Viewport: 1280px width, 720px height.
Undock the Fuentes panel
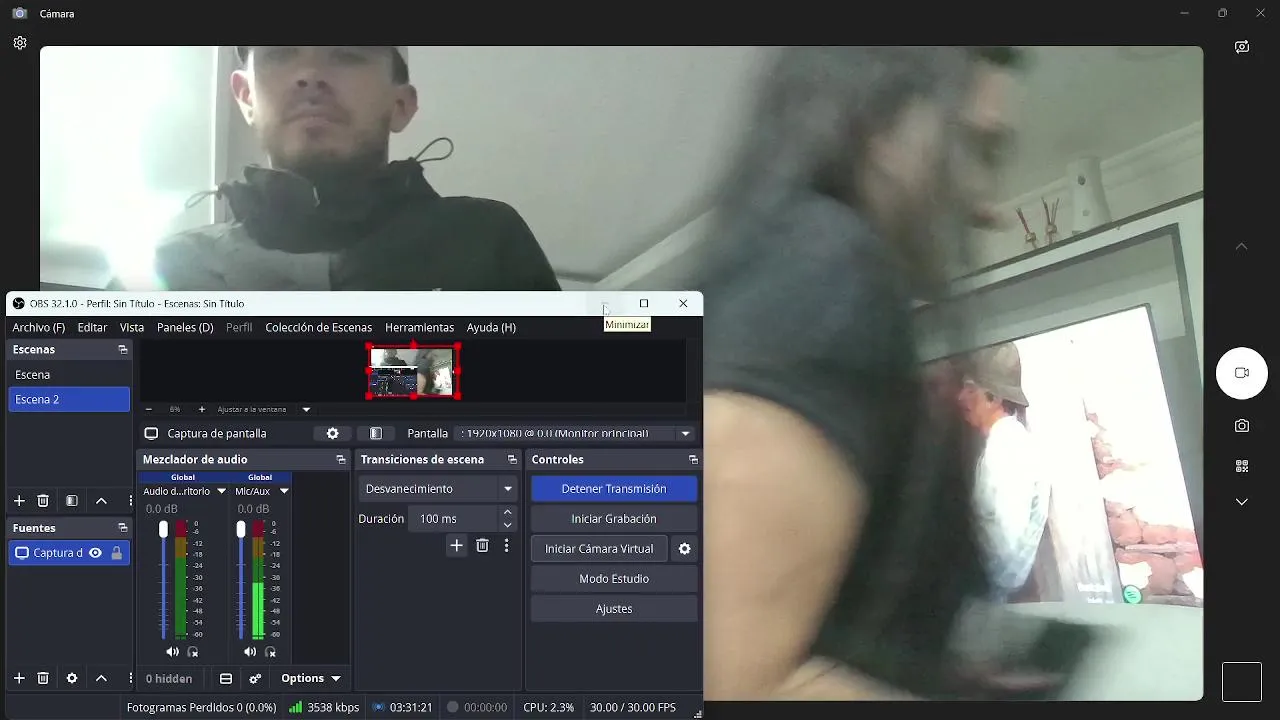point(123,528)
